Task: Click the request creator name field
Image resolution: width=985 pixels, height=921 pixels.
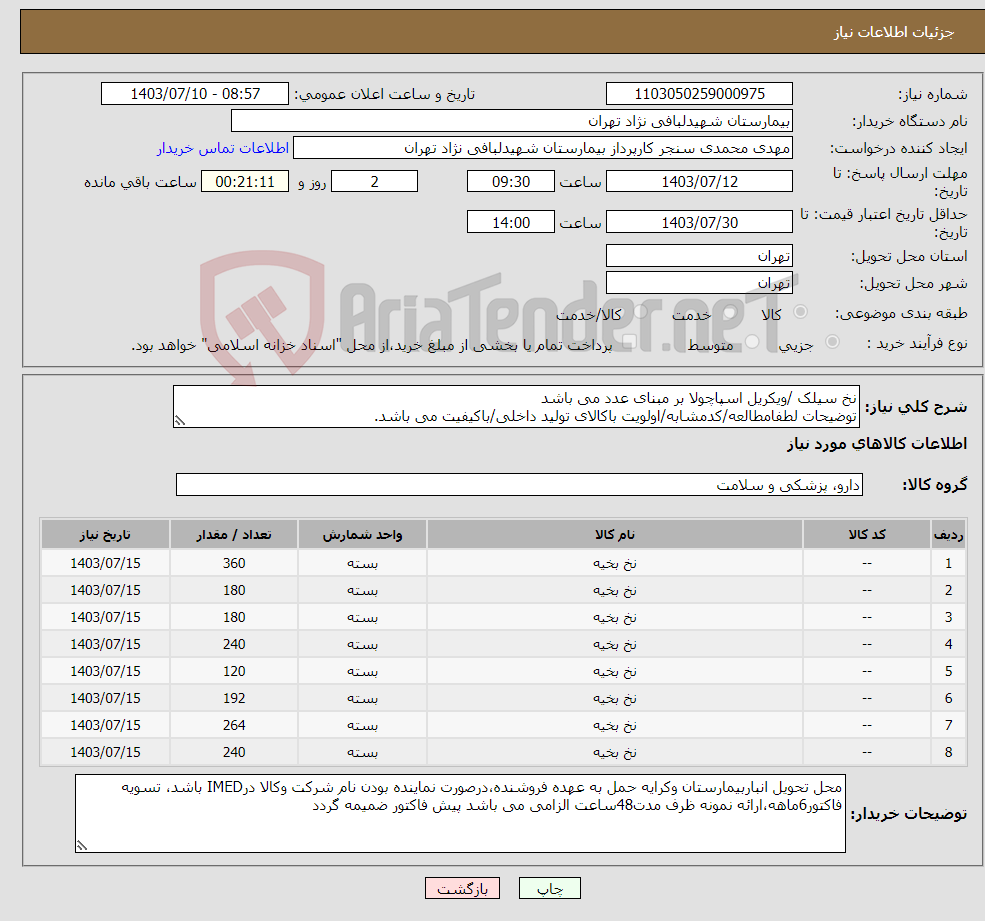Action: coord(543,148)
